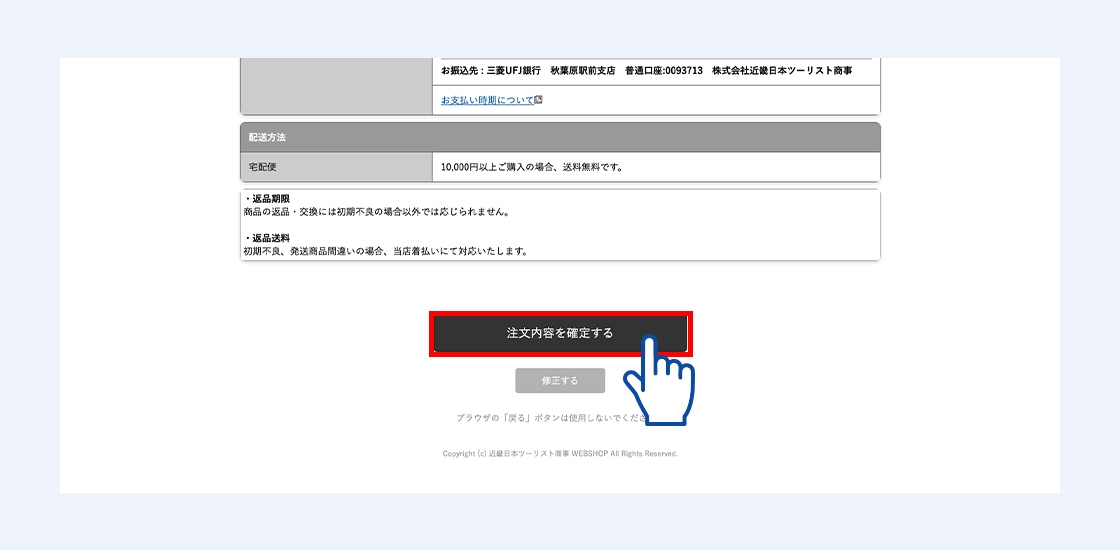Click the 注文内容を確定する confirm order button
This screenshot has width=1120, height=550.
[x=559, y=333]
